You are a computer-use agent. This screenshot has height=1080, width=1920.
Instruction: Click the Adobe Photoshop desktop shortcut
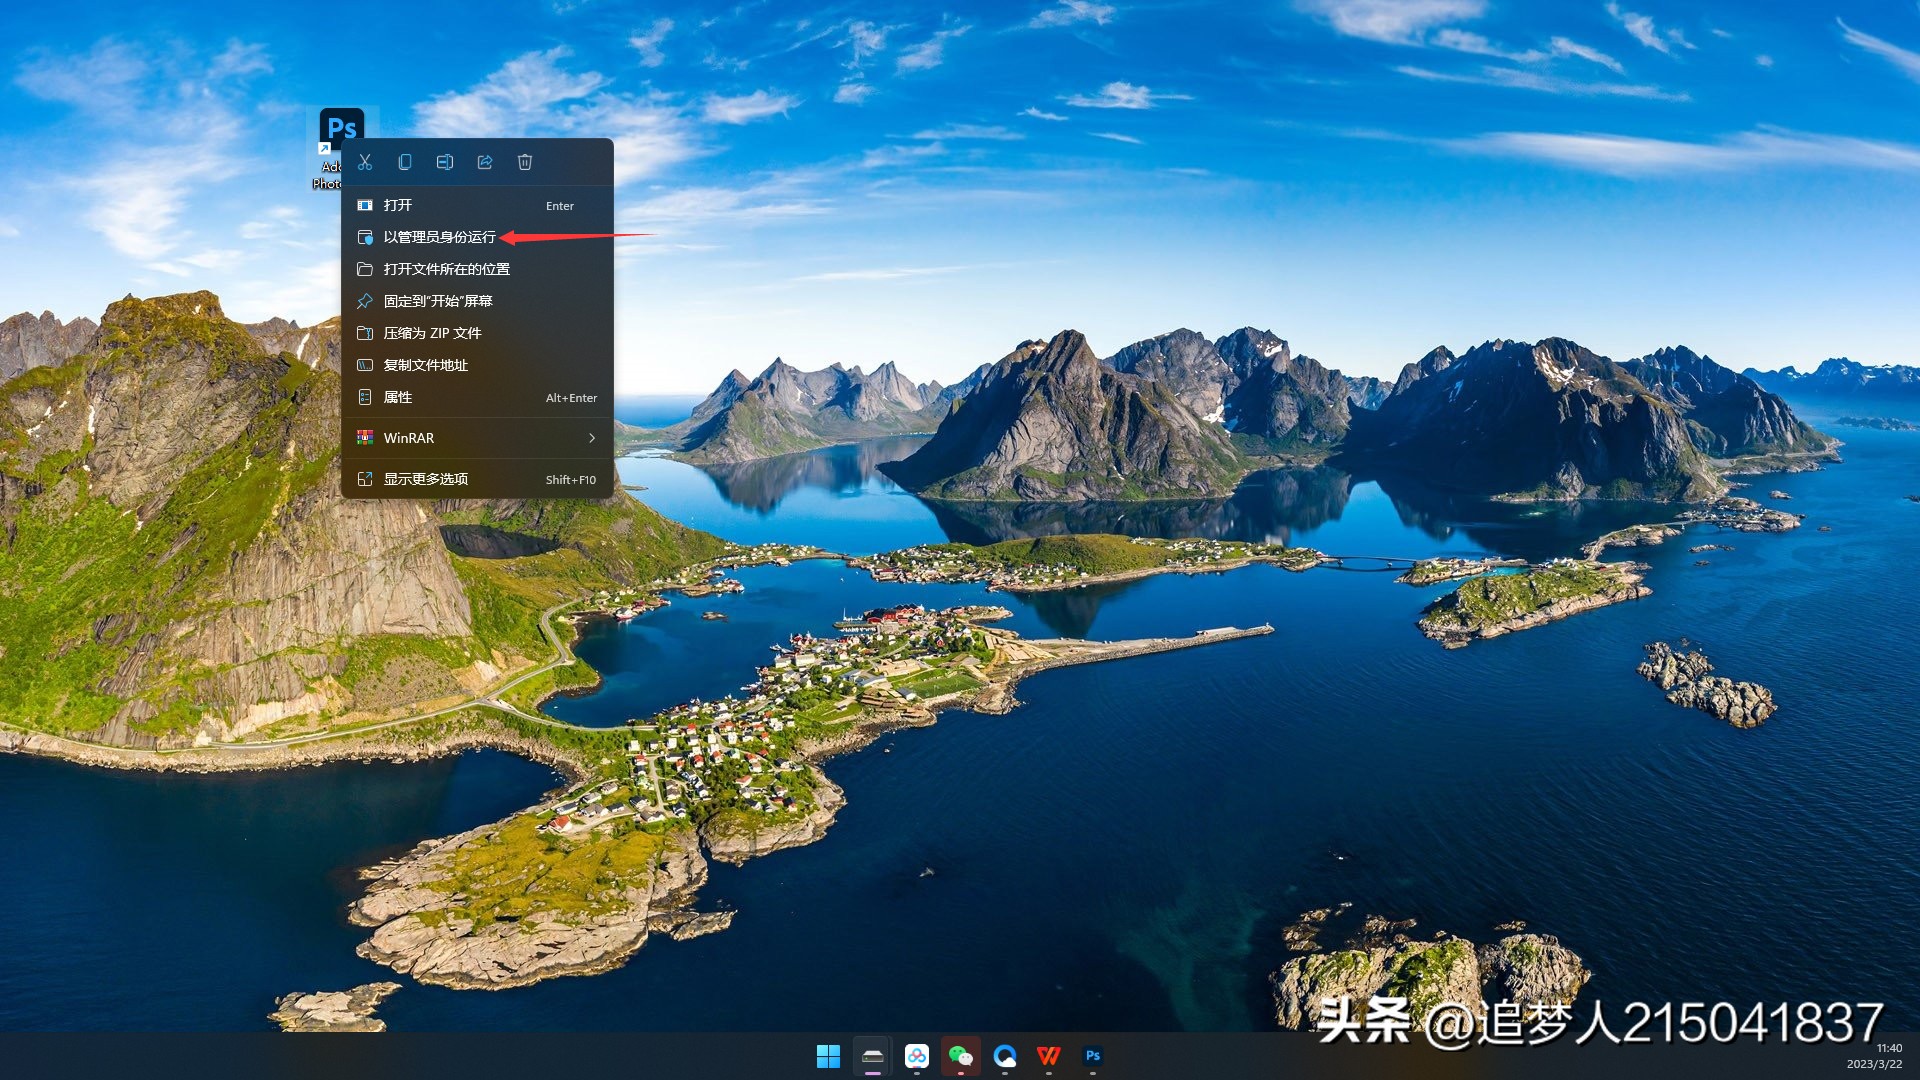343,128
